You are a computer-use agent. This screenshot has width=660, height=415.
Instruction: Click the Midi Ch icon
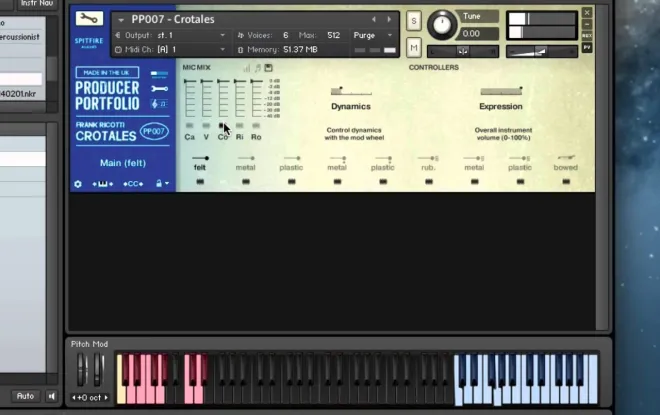(118, 50)
